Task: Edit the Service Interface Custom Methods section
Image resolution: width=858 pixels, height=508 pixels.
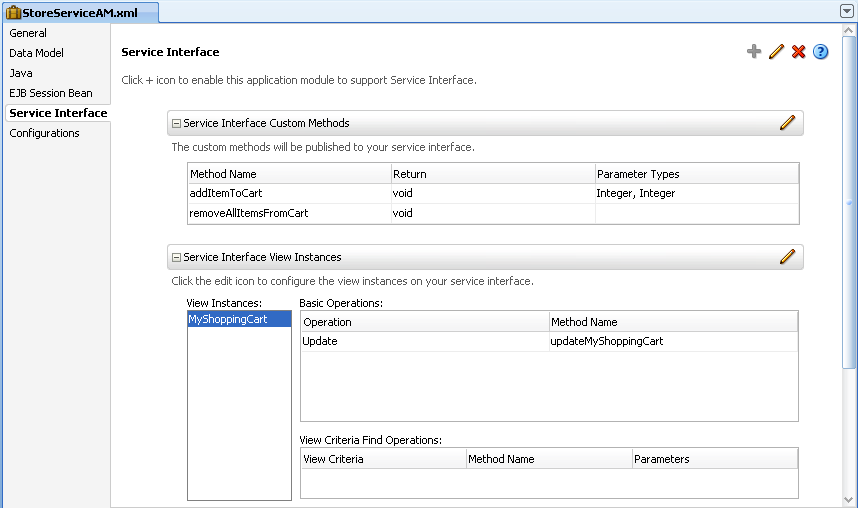Action: point(787,123)
